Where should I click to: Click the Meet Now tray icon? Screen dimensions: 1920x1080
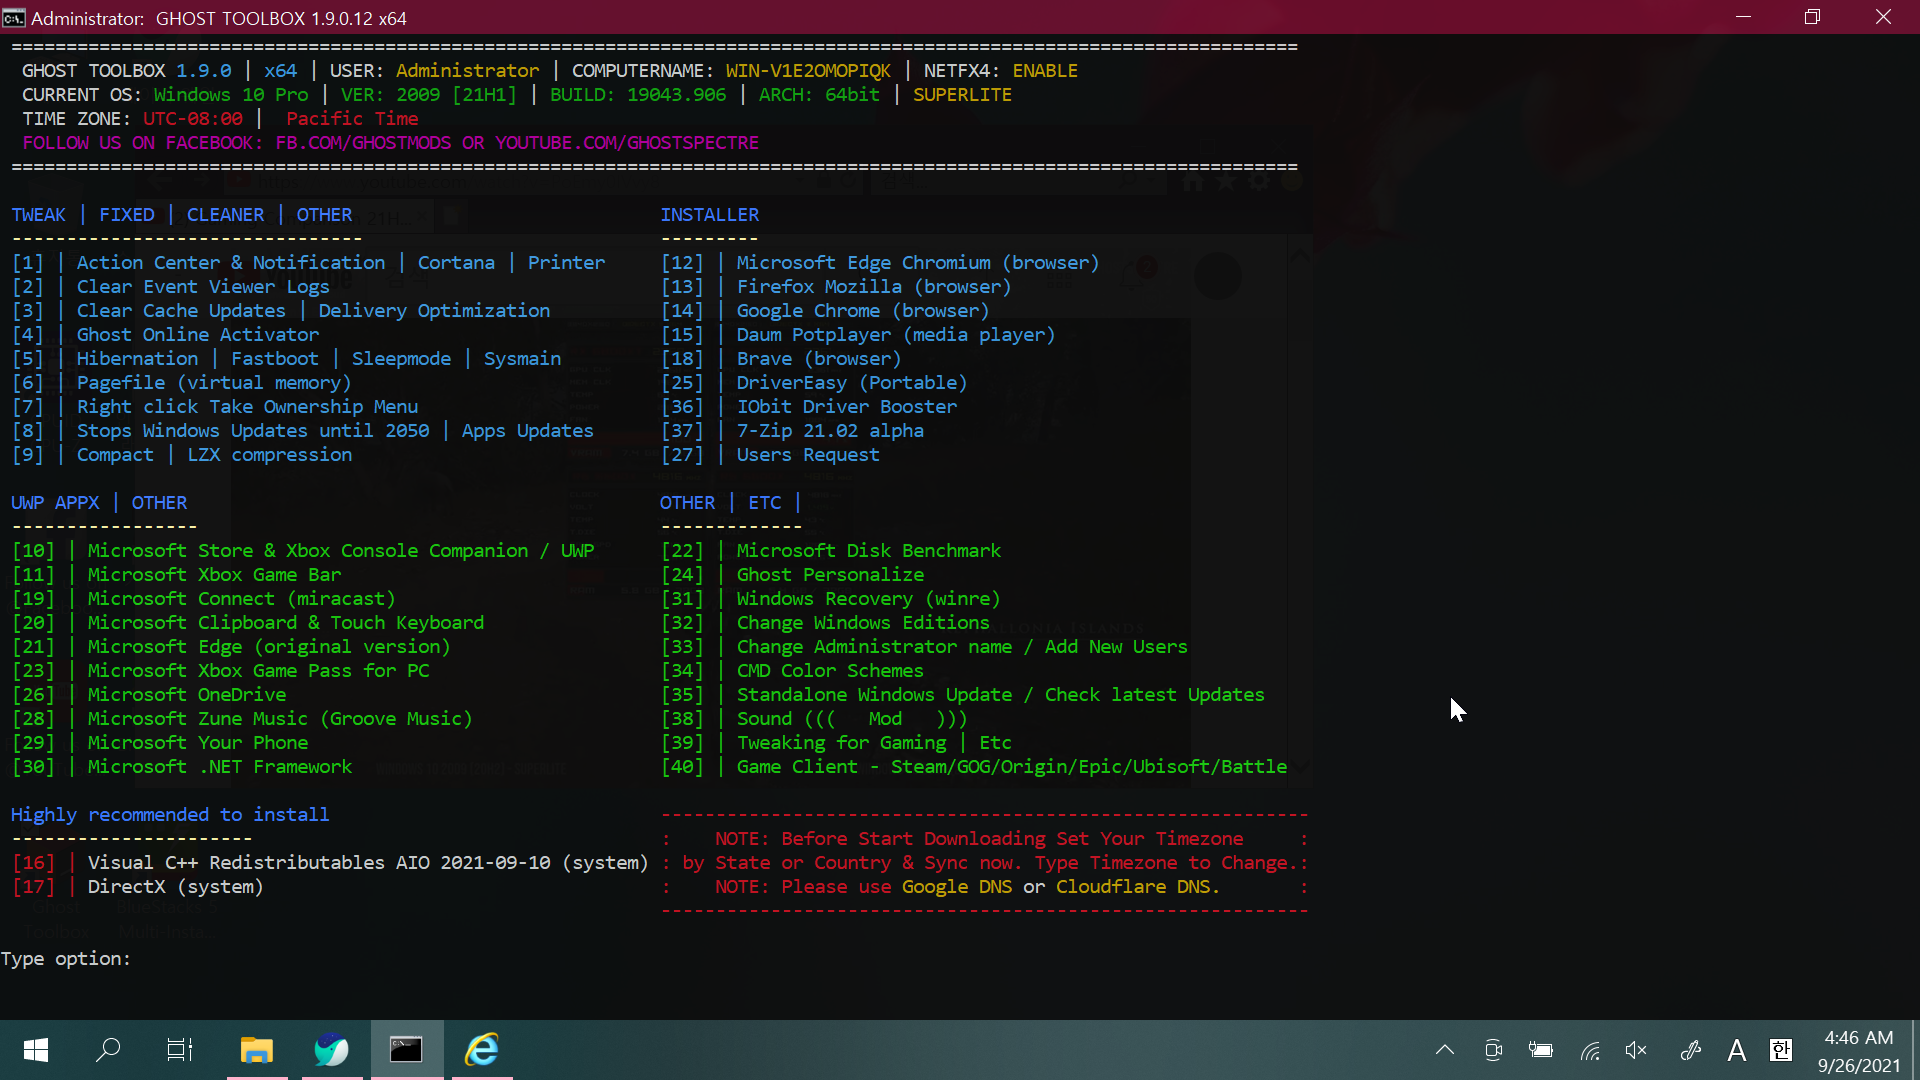click(x=1493, y=1050)
